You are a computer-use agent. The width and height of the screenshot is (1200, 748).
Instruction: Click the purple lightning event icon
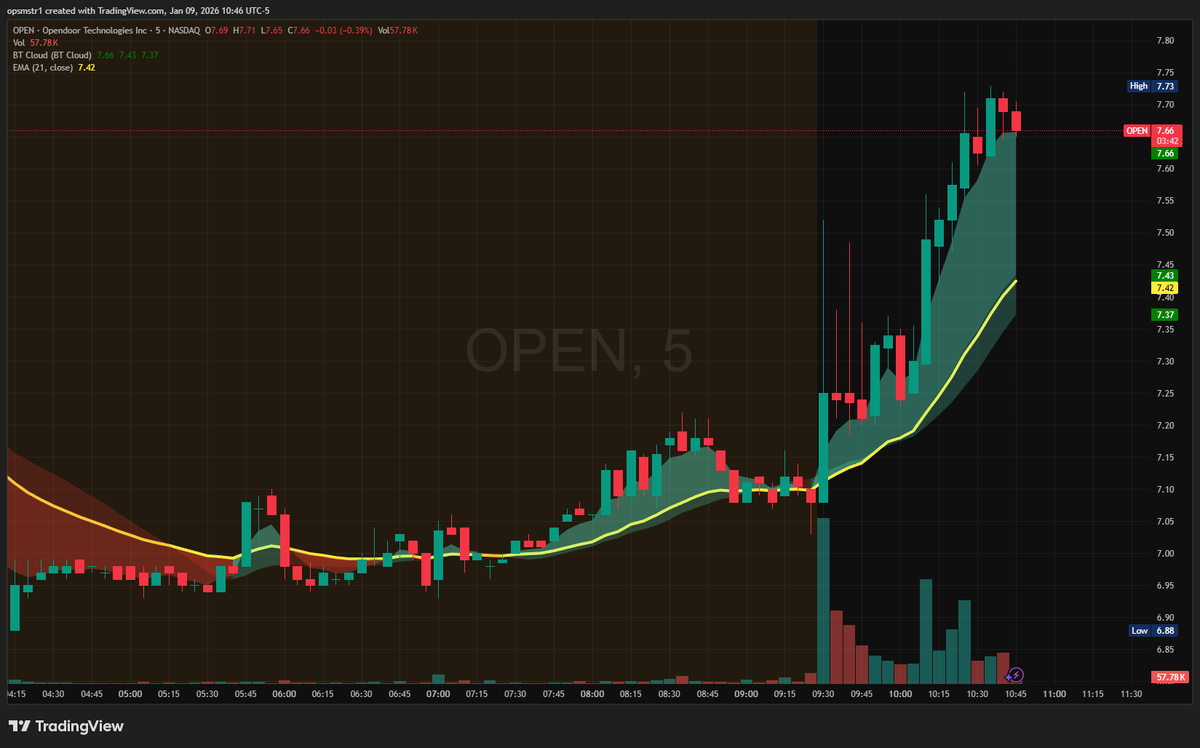tap(1015, 676)
